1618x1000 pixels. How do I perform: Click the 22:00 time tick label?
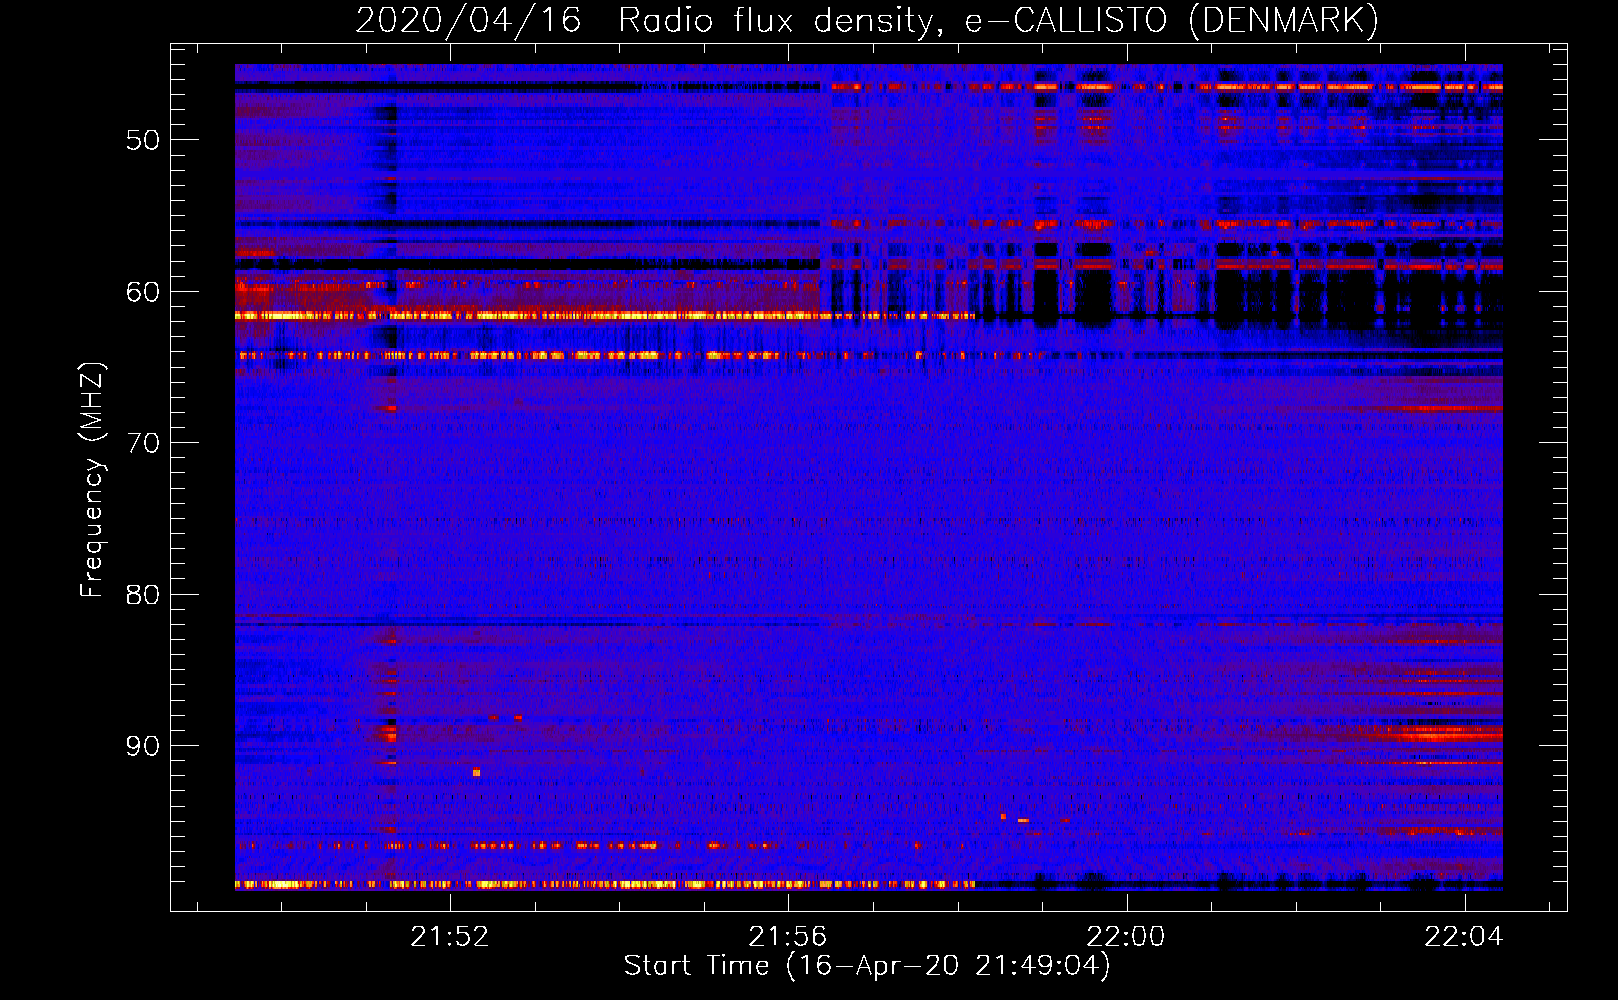(1126, 937)
